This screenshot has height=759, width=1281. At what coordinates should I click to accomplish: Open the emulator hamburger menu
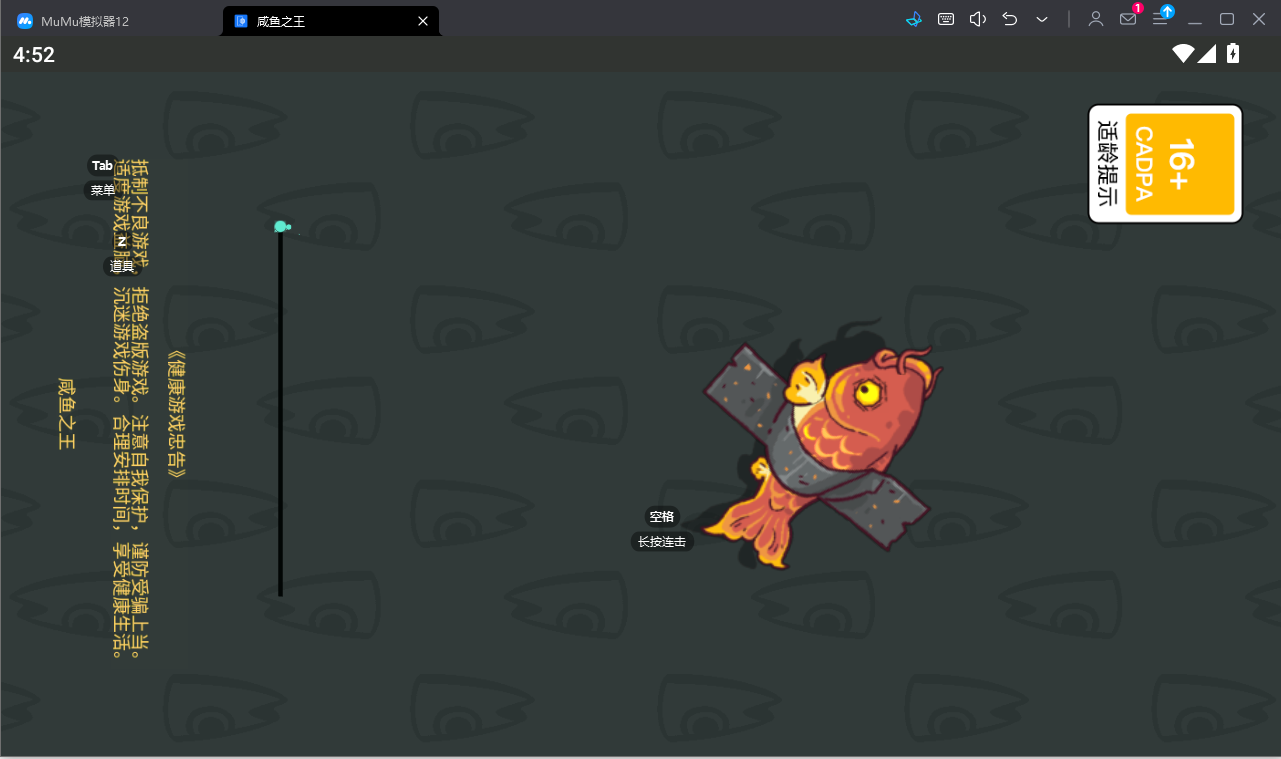(1160, 19)
